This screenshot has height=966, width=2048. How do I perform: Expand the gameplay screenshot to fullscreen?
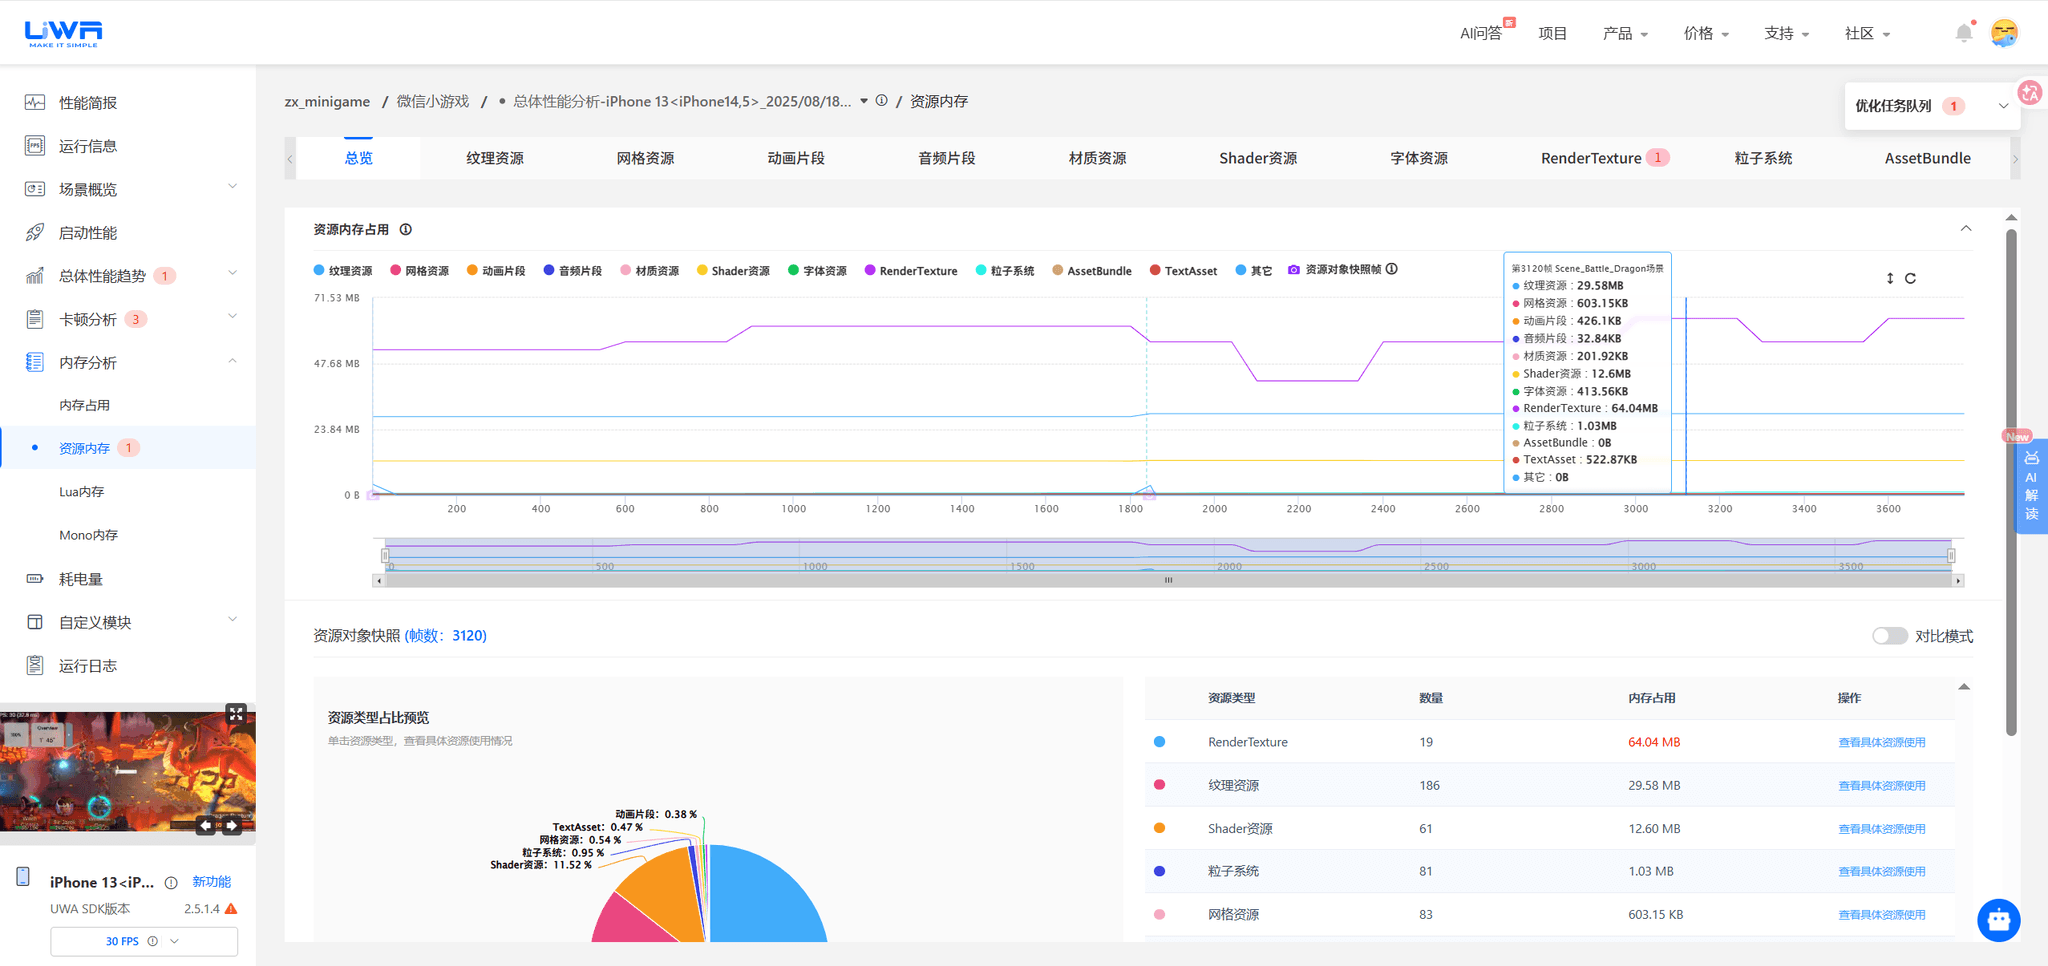236,713
